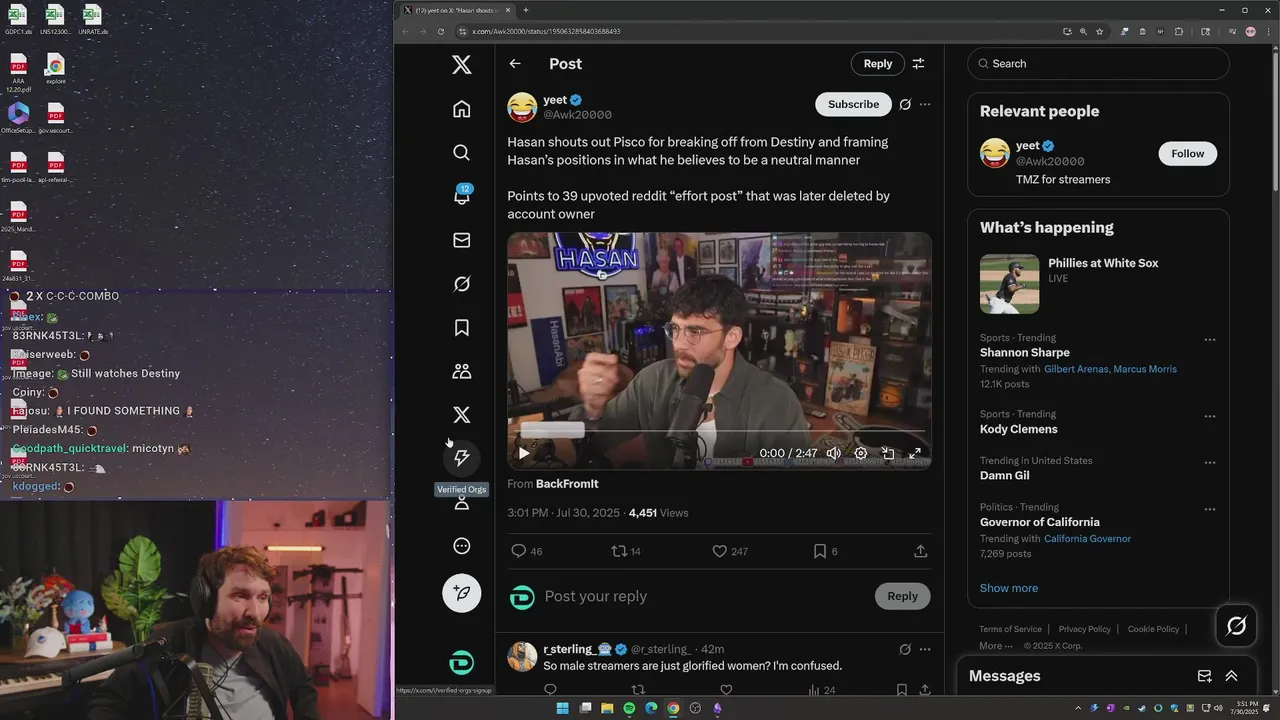The image size is (1280, 720).
Task: Click California Governor trending link
Action: (1087, 539)
